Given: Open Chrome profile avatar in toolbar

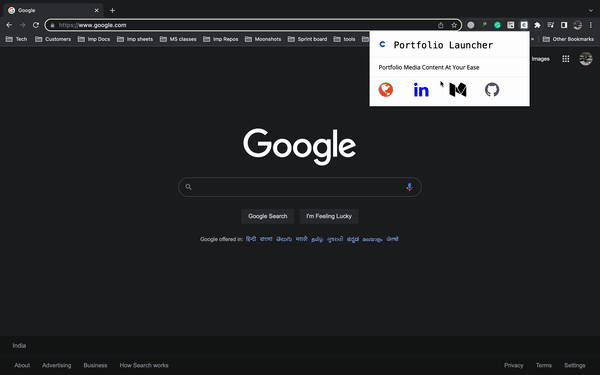Looking at the screenshot, I should (x=577, y=25).
